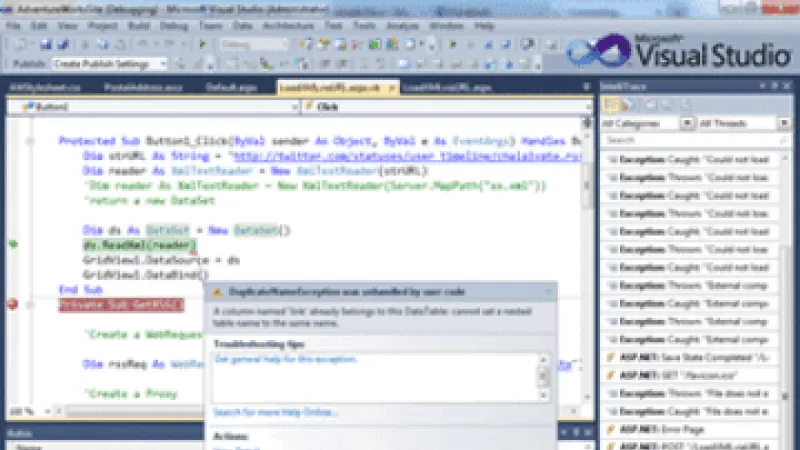Open the Edit menu
This screenshot has width=800, height=450.
tap(39, 26)
